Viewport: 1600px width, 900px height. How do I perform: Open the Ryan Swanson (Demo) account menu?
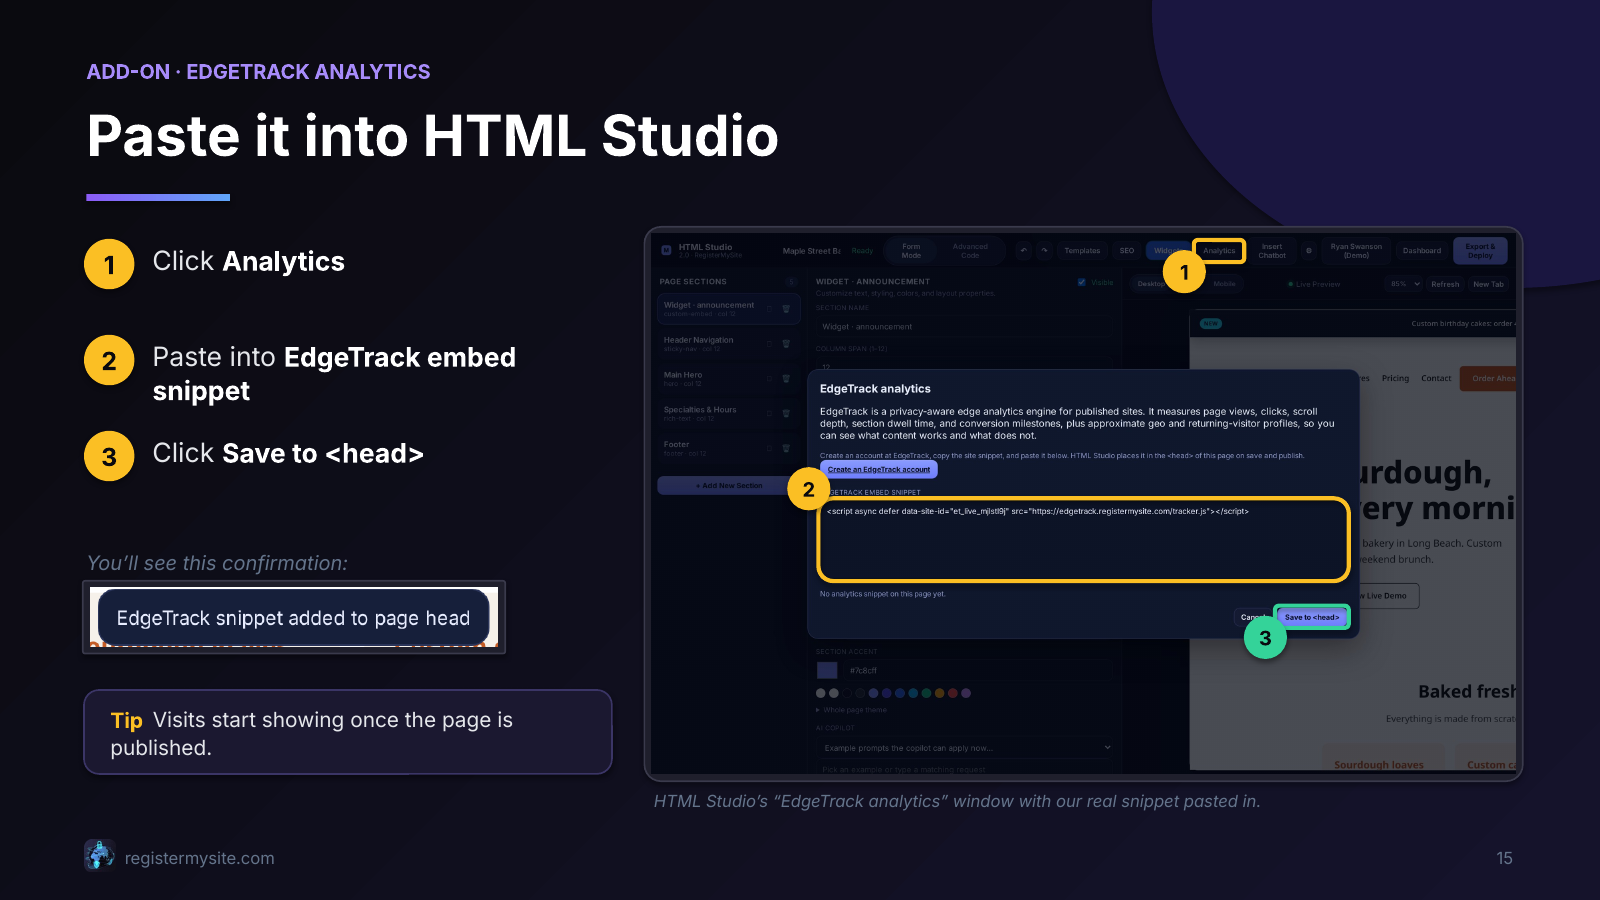[1356, 251]
